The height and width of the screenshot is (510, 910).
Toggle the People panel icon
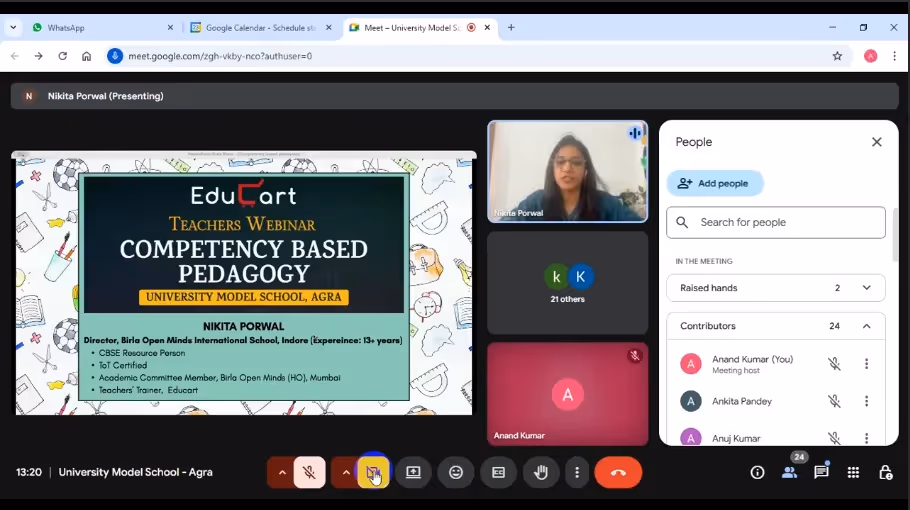tap(789, 472)
